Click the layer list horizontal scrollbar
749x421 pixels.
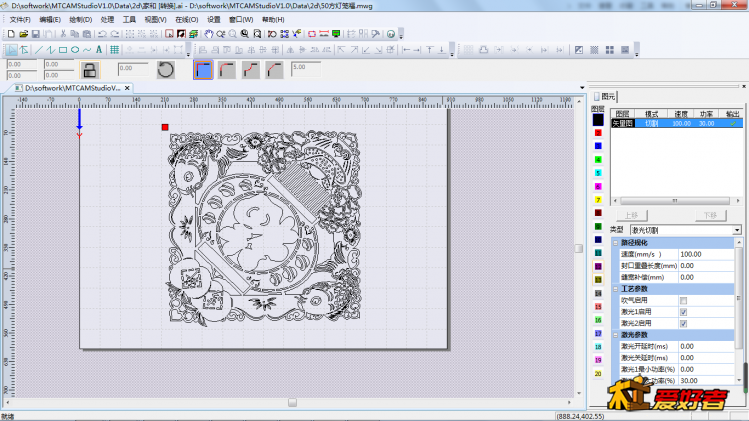click(676, 201)
